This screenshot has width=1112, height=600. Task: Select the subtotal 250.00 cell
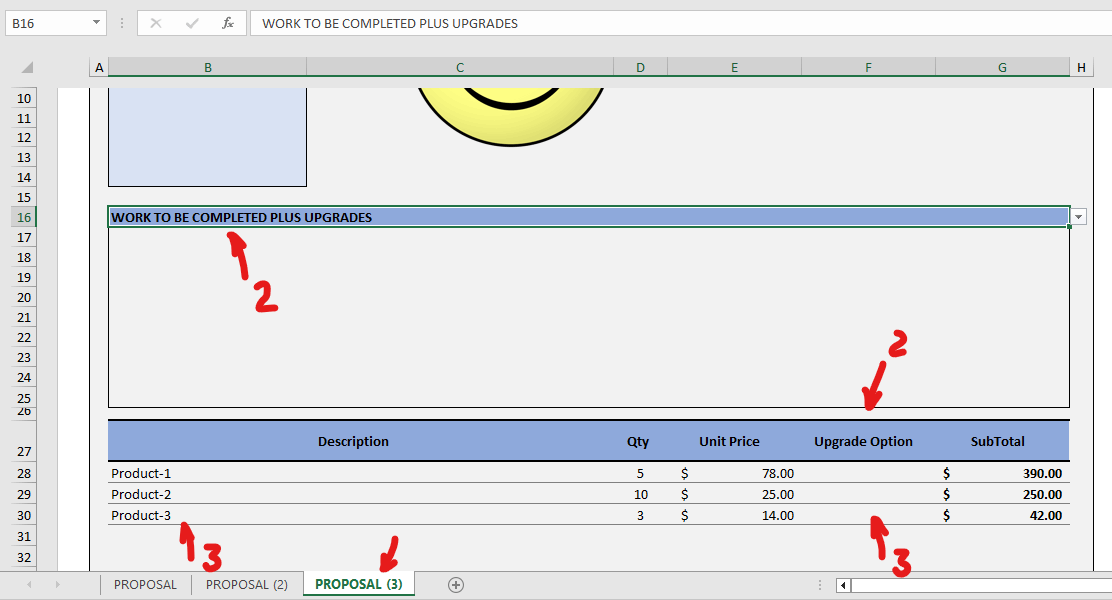1003,494
